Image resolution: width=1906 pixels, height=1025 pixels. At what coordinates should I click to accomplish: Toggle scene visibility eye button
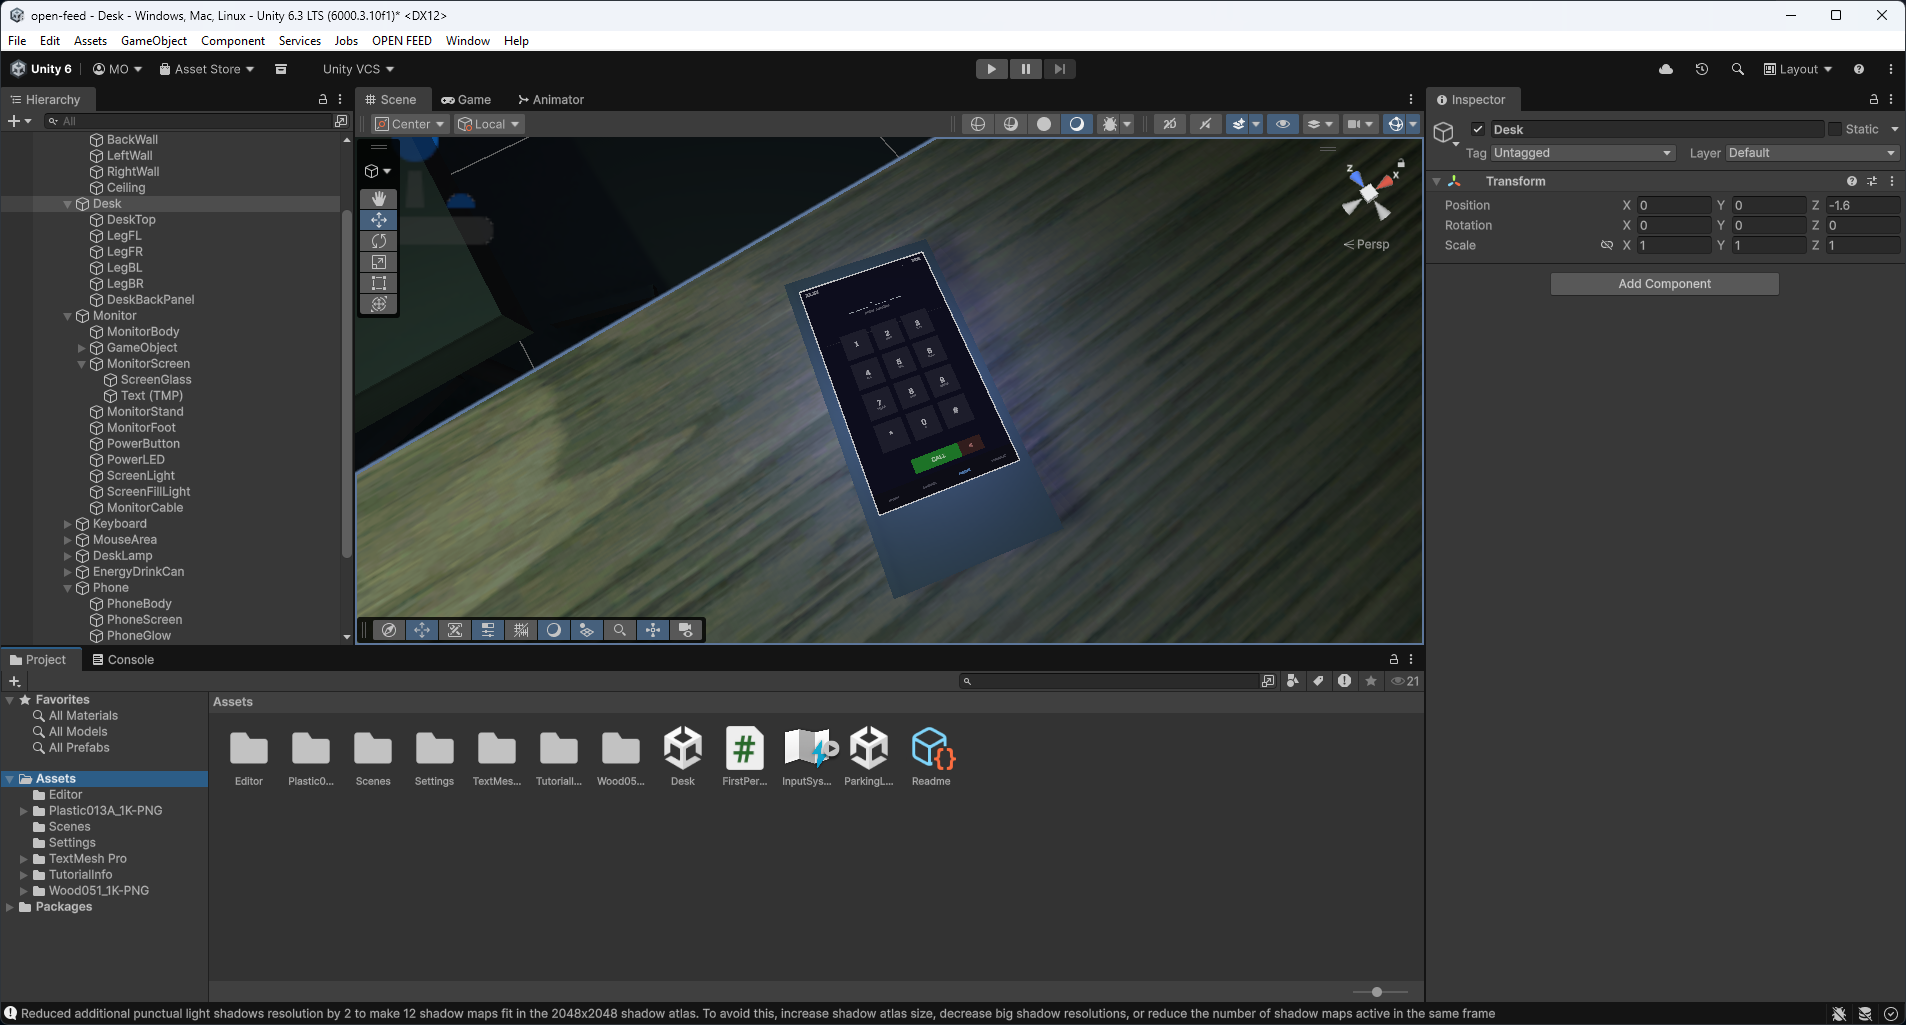coord(1283,124)
